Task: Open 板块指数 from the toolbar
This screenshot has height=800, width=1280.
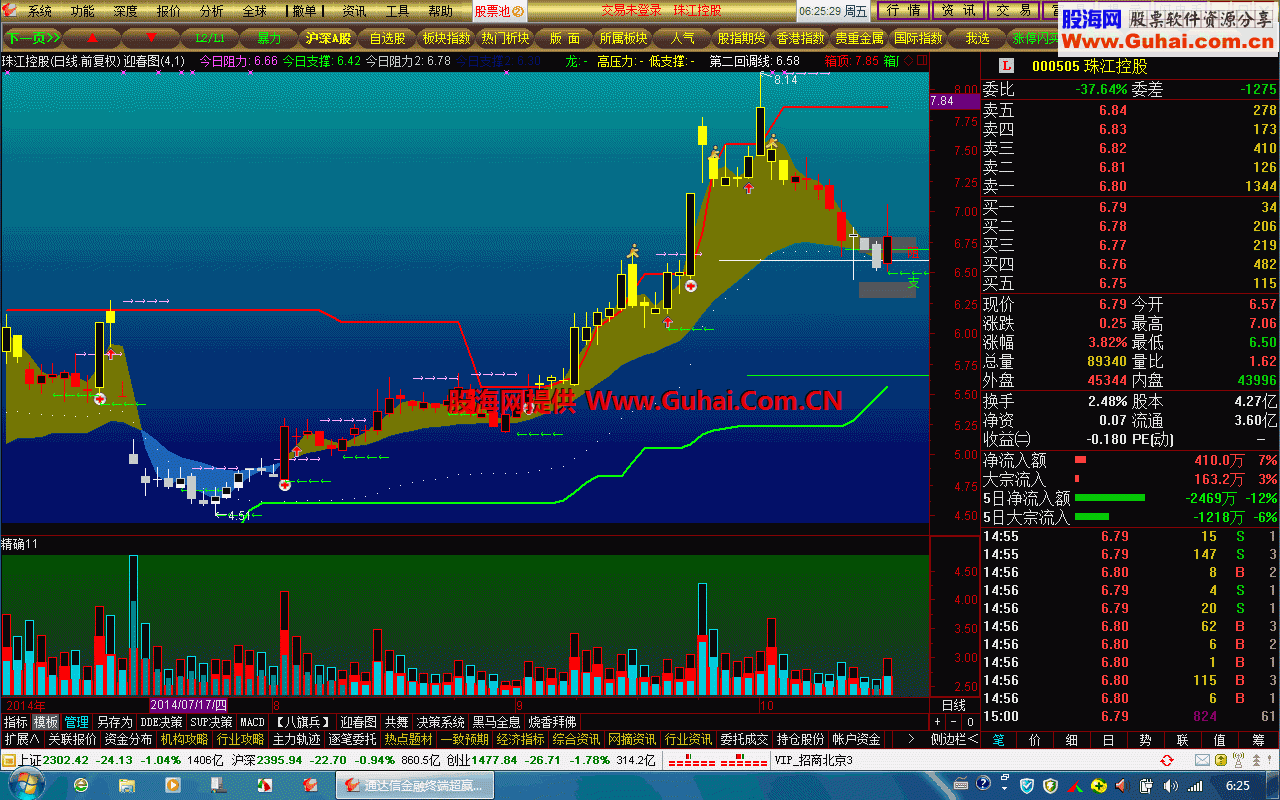Action: (447, 38)
